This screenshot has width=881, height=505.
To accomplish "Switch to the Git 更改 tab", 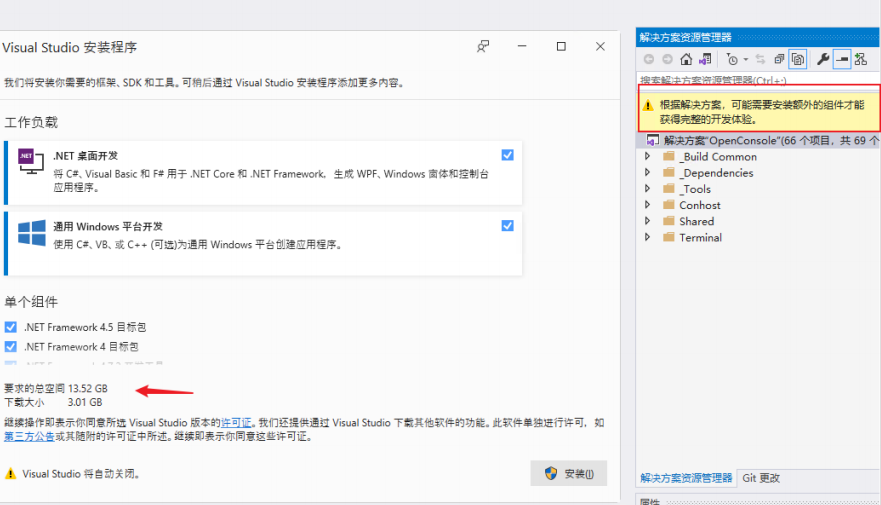I will (x=760, y=478).
